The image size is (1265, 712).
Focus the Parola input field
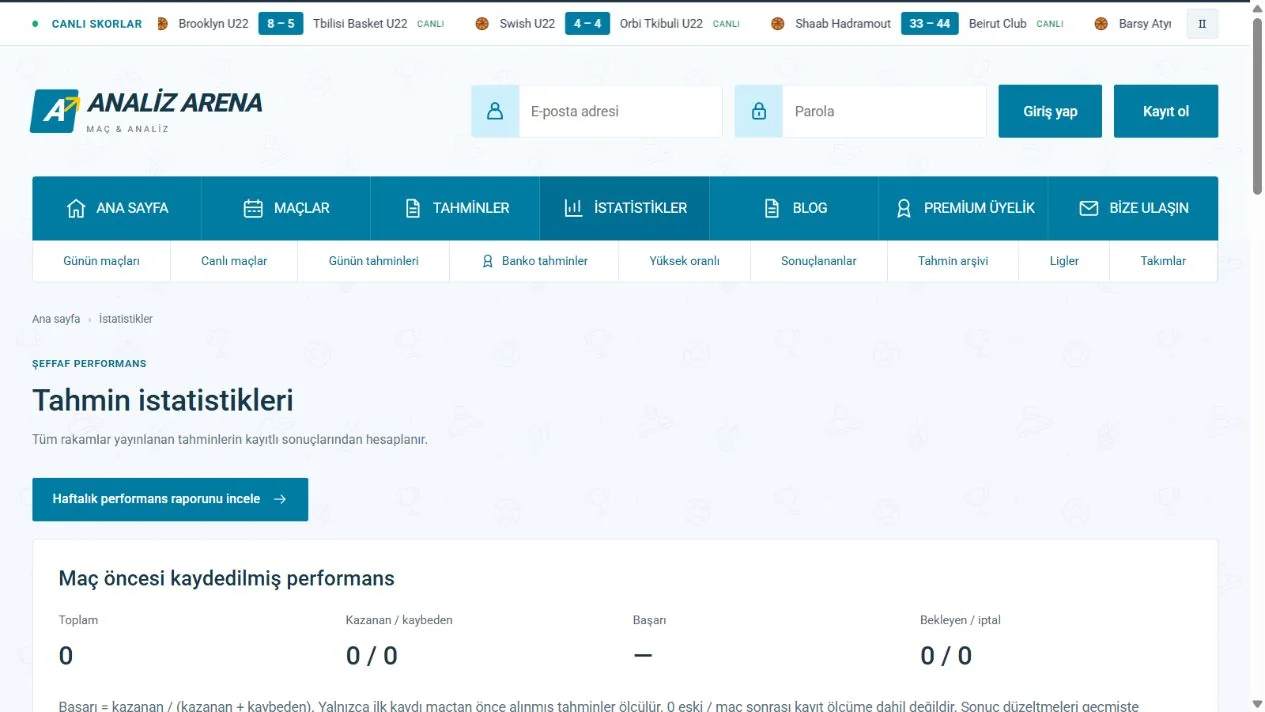pos(884,111)
